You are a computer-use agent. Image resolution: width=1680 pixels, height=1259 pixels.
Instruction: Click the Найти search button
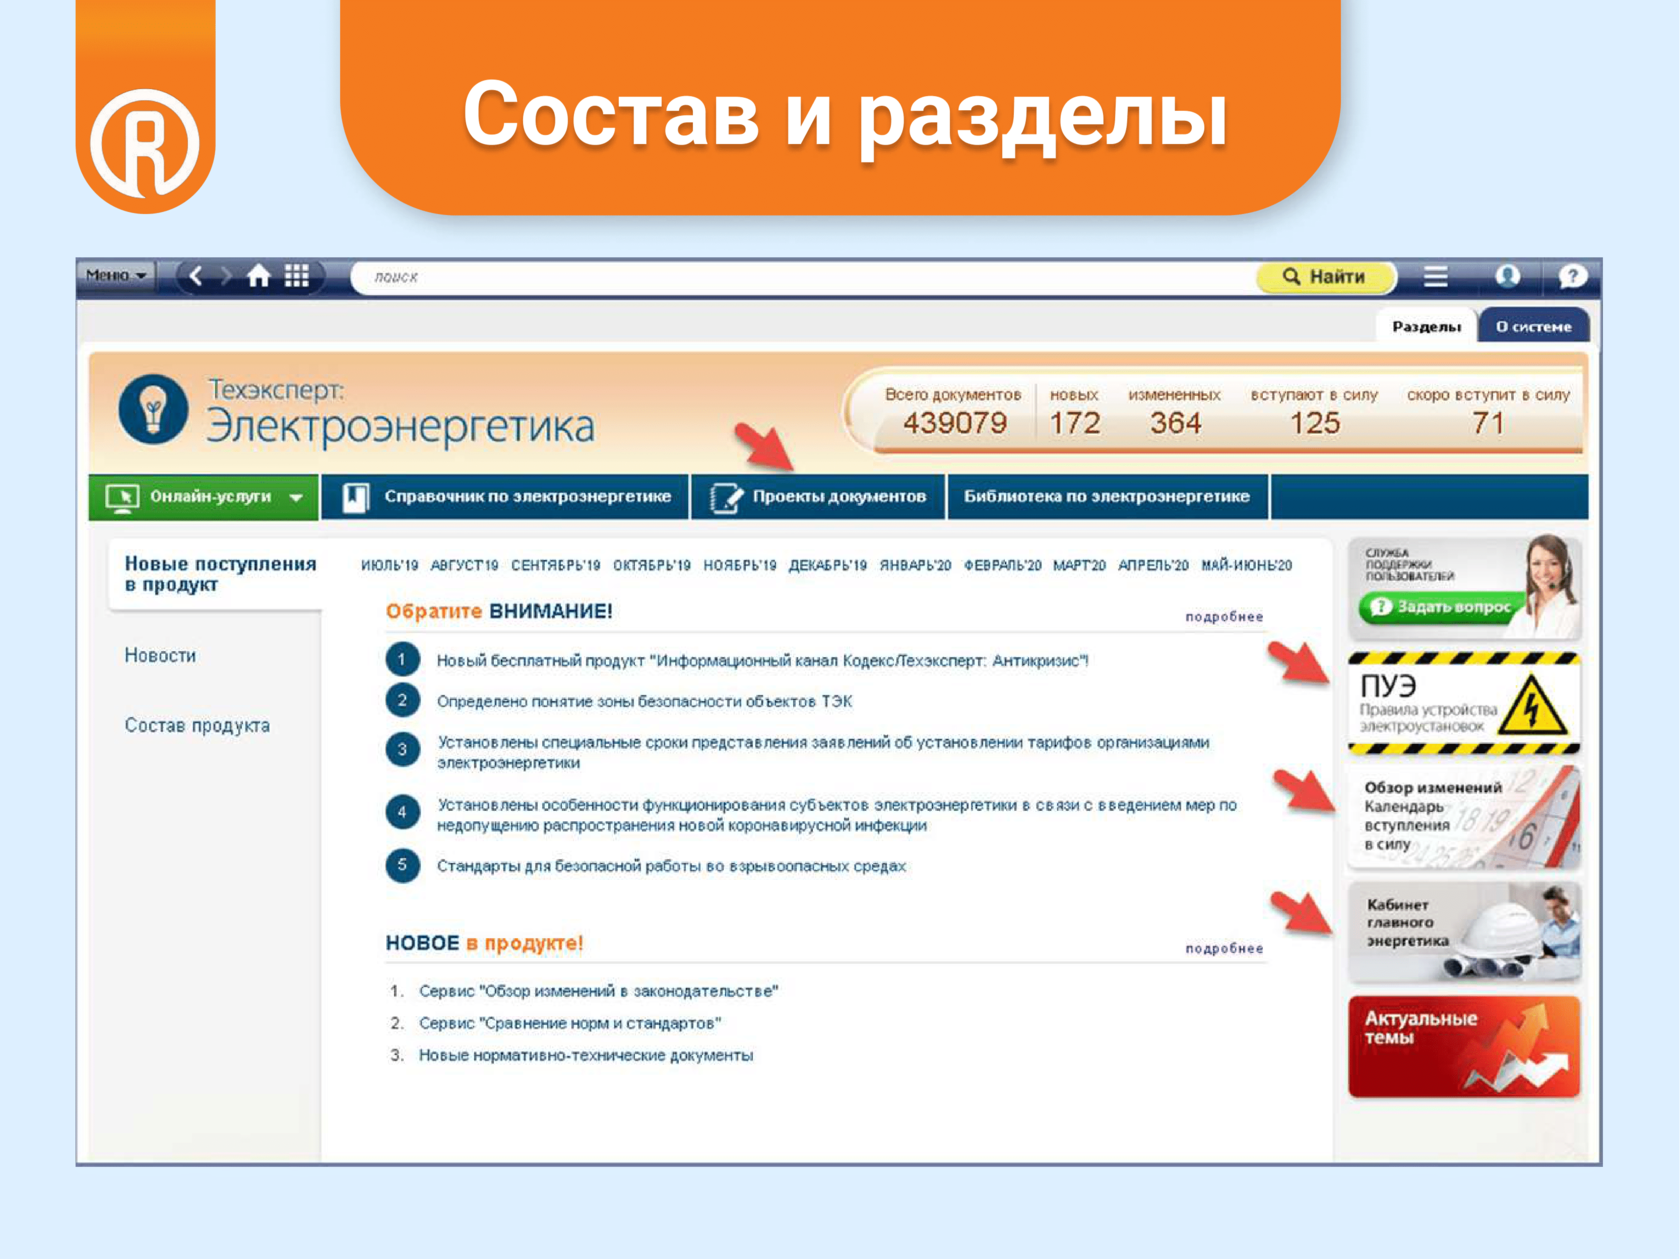click(1325, 277)
